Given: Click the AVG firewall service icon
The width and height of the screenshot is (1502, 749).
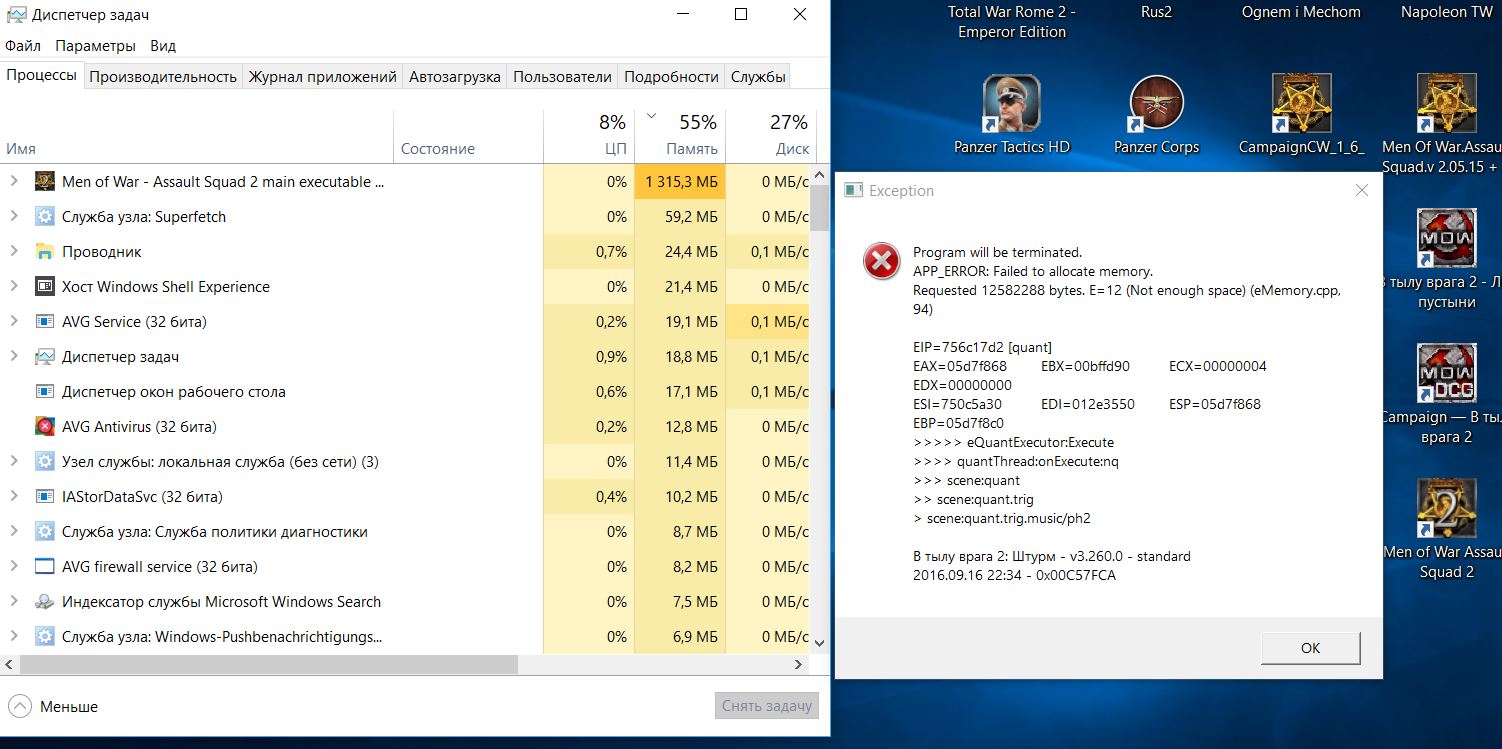Looking at the screenshot, I should tap(45, 566).
